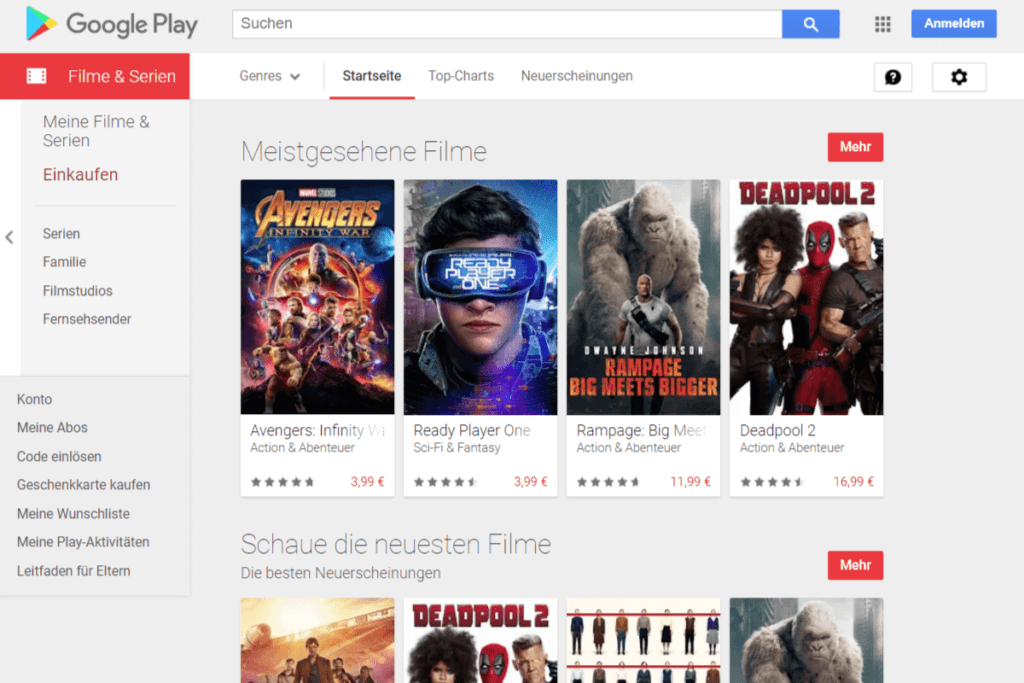The image size is (1024, 683).
Task: Open the settings gear icon
Action: point(959,77)
